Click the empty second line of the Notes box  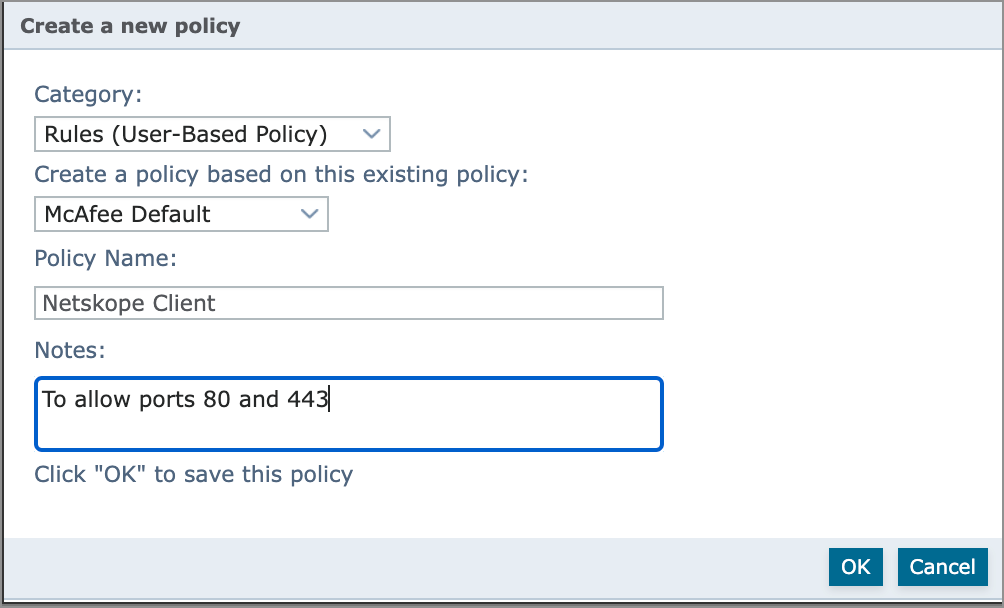pyautogui.click(x=348, y=431)
